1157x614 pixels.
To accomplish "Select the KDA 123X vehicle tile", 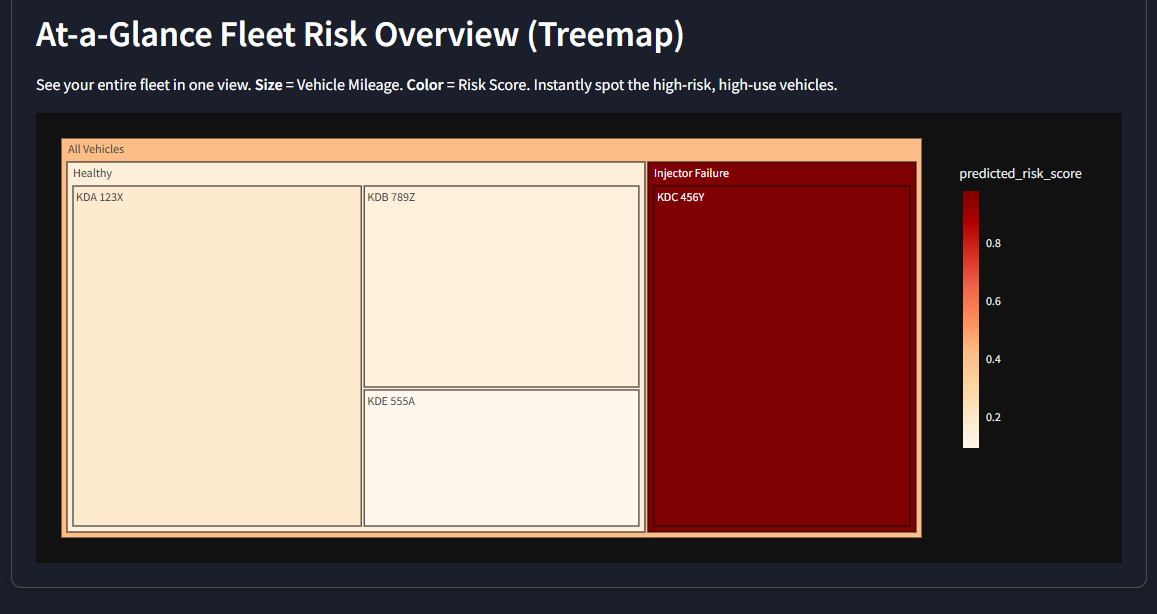I will point(217,356).
